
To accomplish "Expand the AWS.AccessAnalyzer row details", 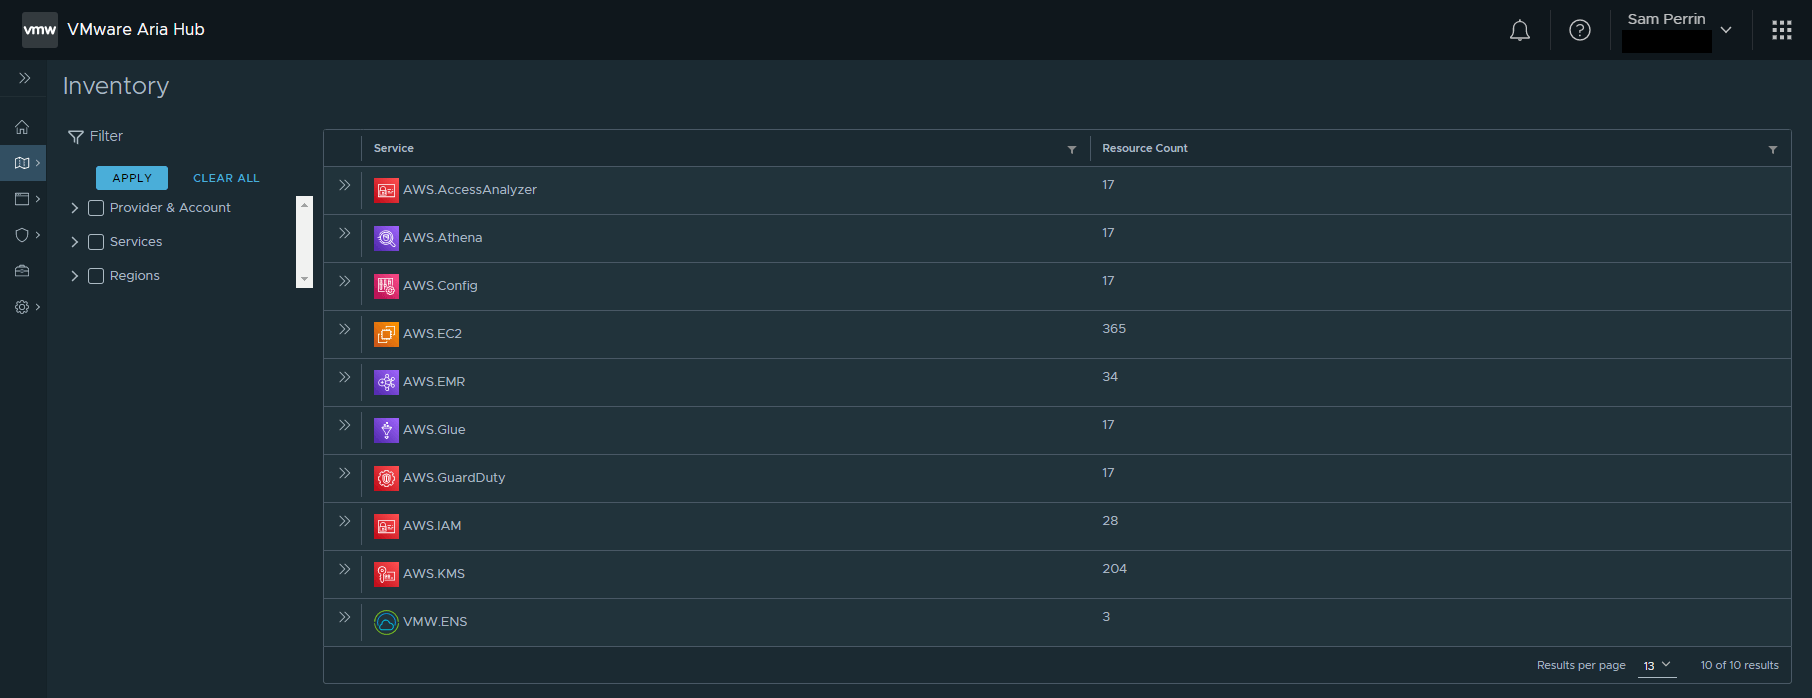I will [344, 185].
